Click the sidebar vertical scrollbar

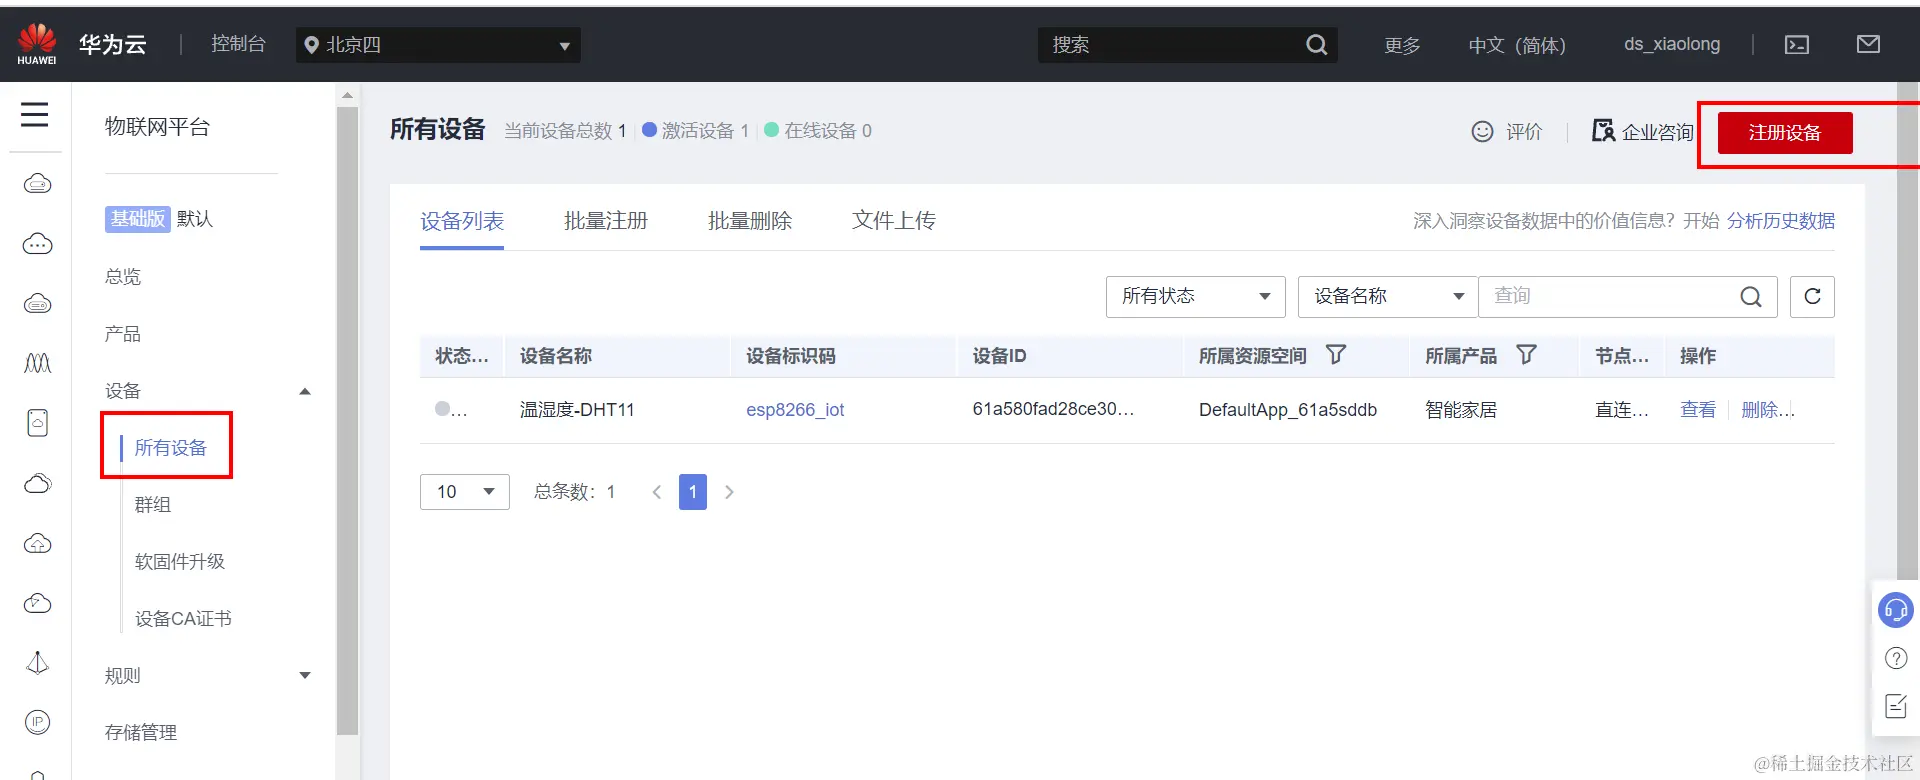pos(347,420)
